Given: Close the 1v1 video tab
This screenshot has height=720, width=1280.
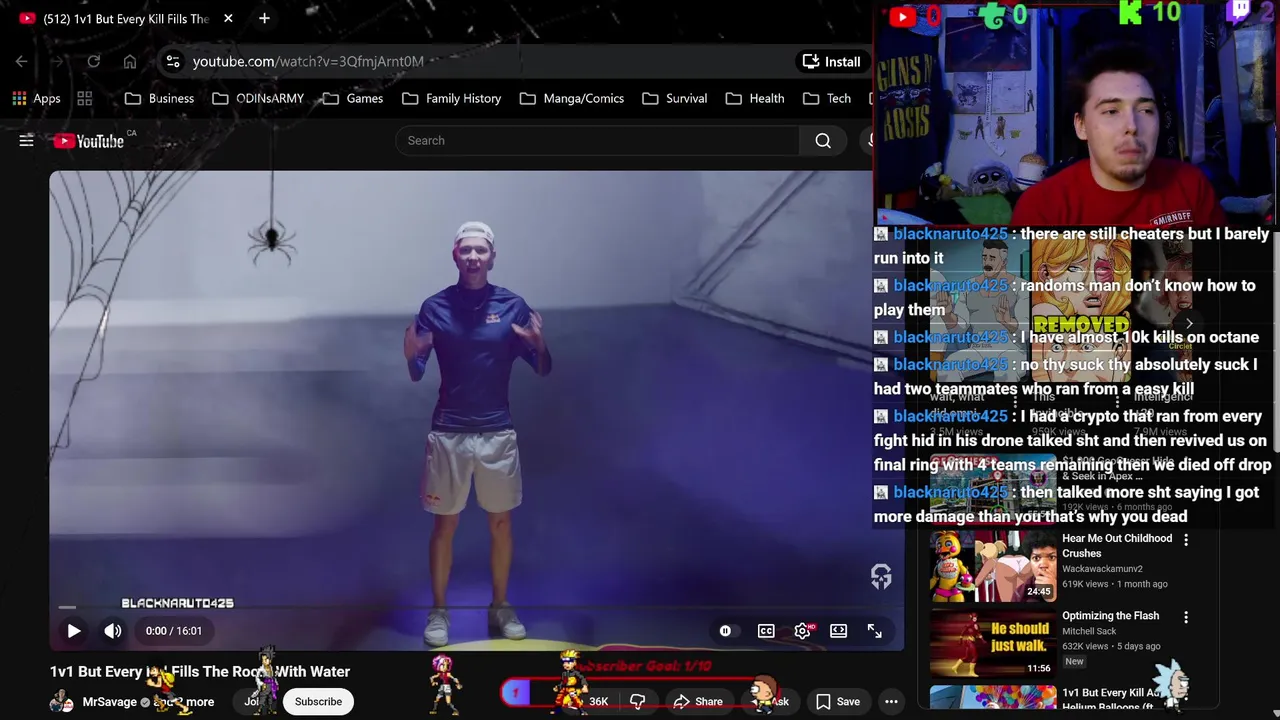Looking at the screenshot, I should (228, 18).
